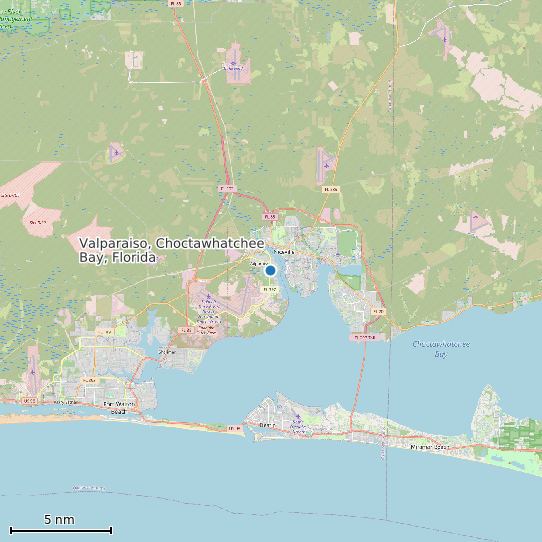Click the Fort Walton Beach place label
542x542 pixels.
coord(119,408)
